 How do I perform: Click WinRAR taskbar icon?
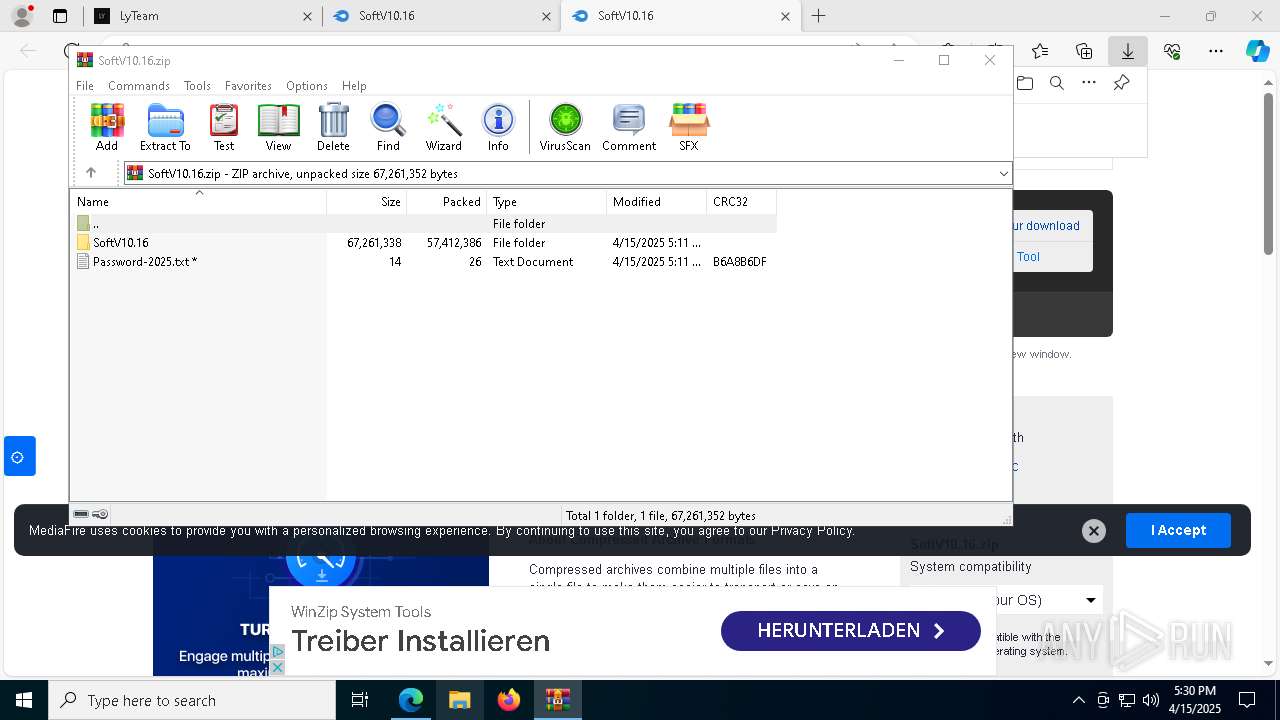pos(558,700)
